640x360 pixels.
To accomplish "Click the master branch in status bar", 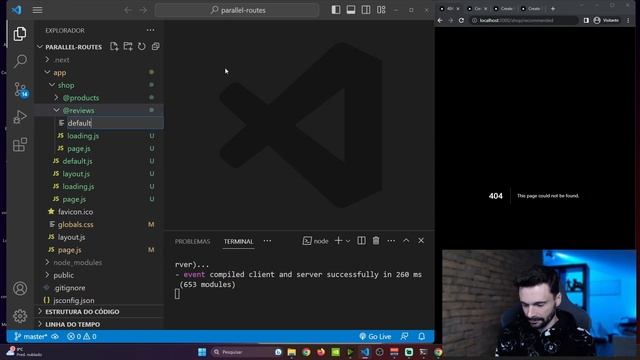I will [x=31, y=336].
